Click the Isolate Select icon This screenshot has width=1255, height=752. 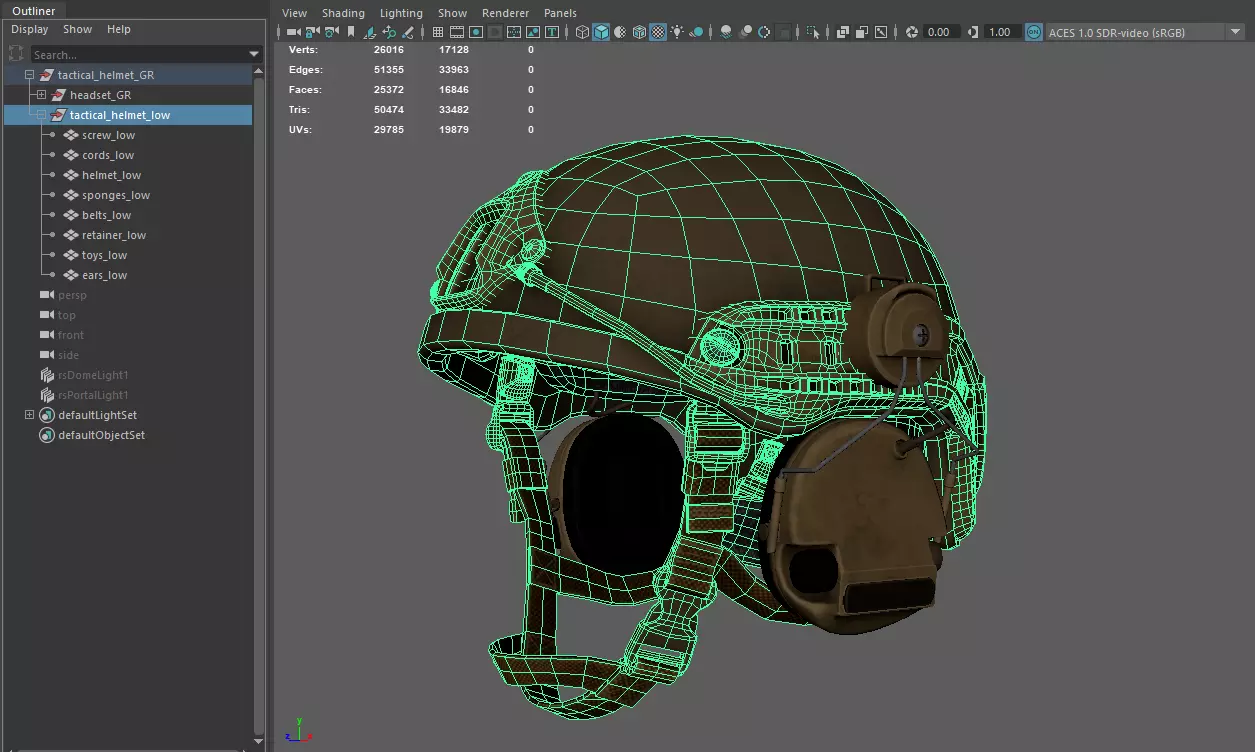[813, 32]
